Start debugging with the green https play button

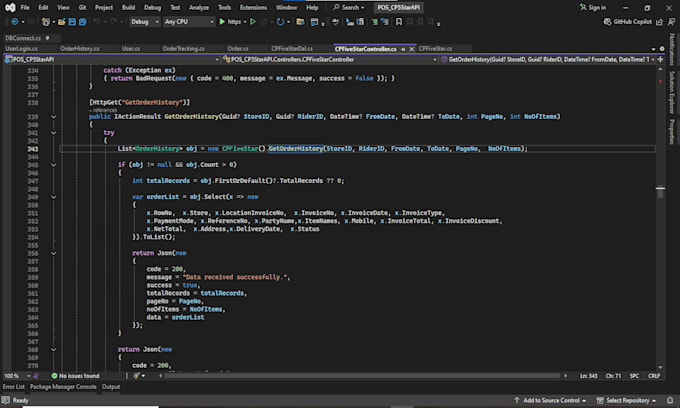pos(222,22)
